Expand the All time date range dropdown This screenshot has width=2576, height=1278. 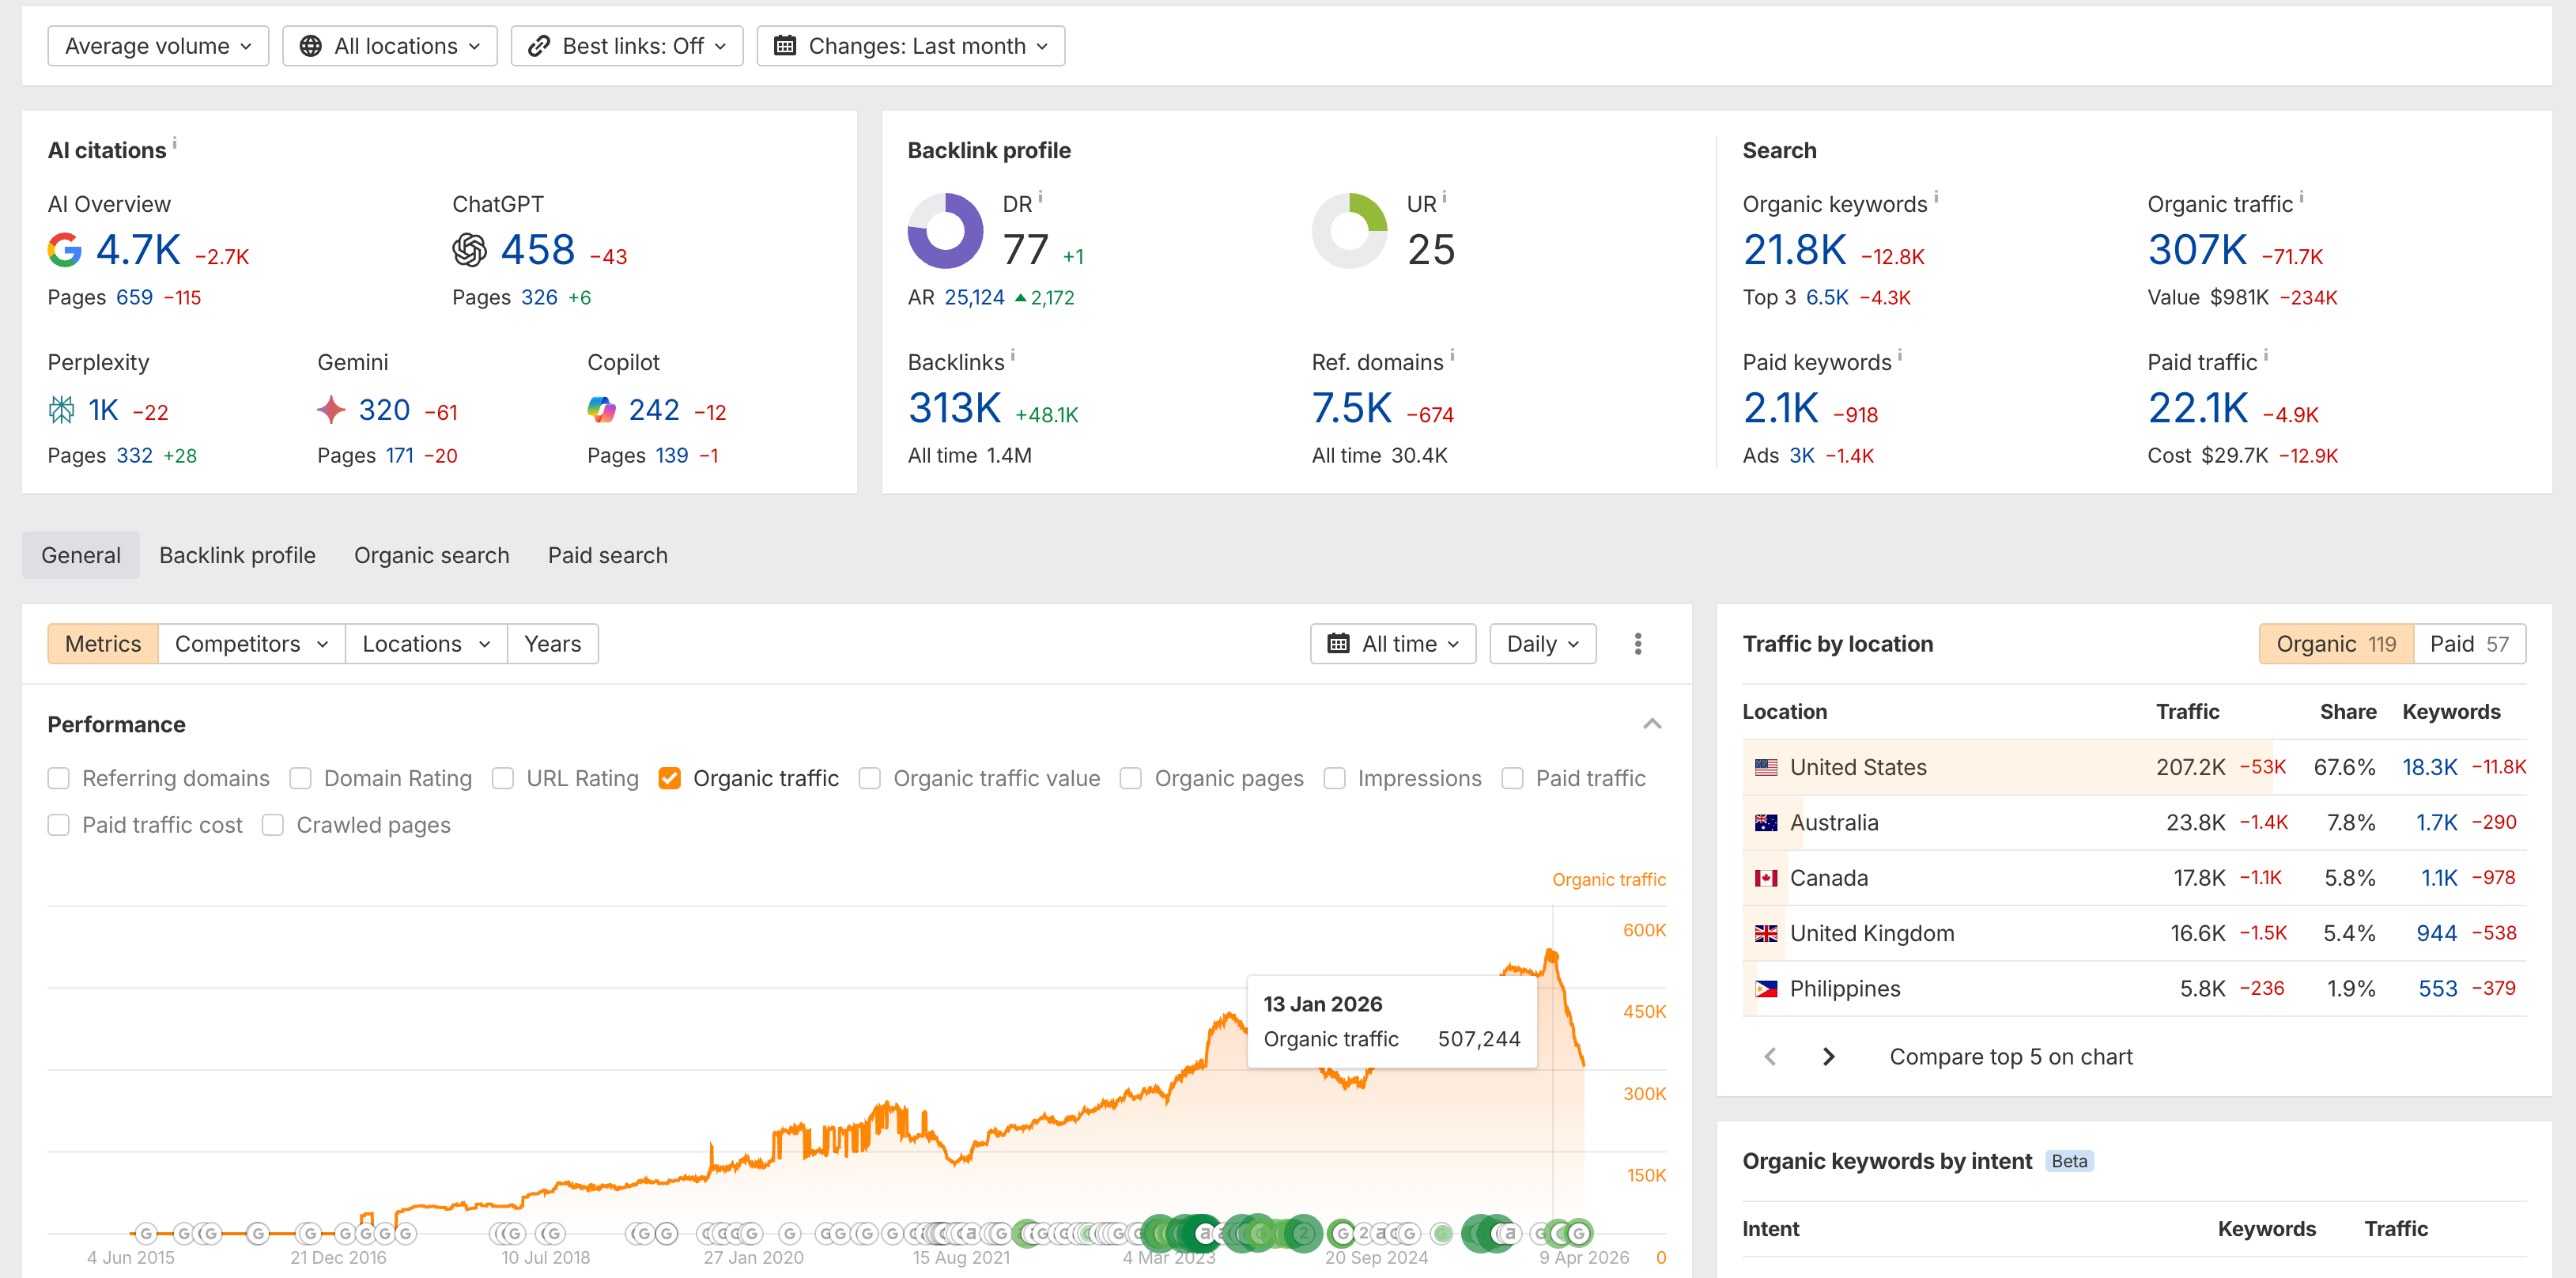1392,644
